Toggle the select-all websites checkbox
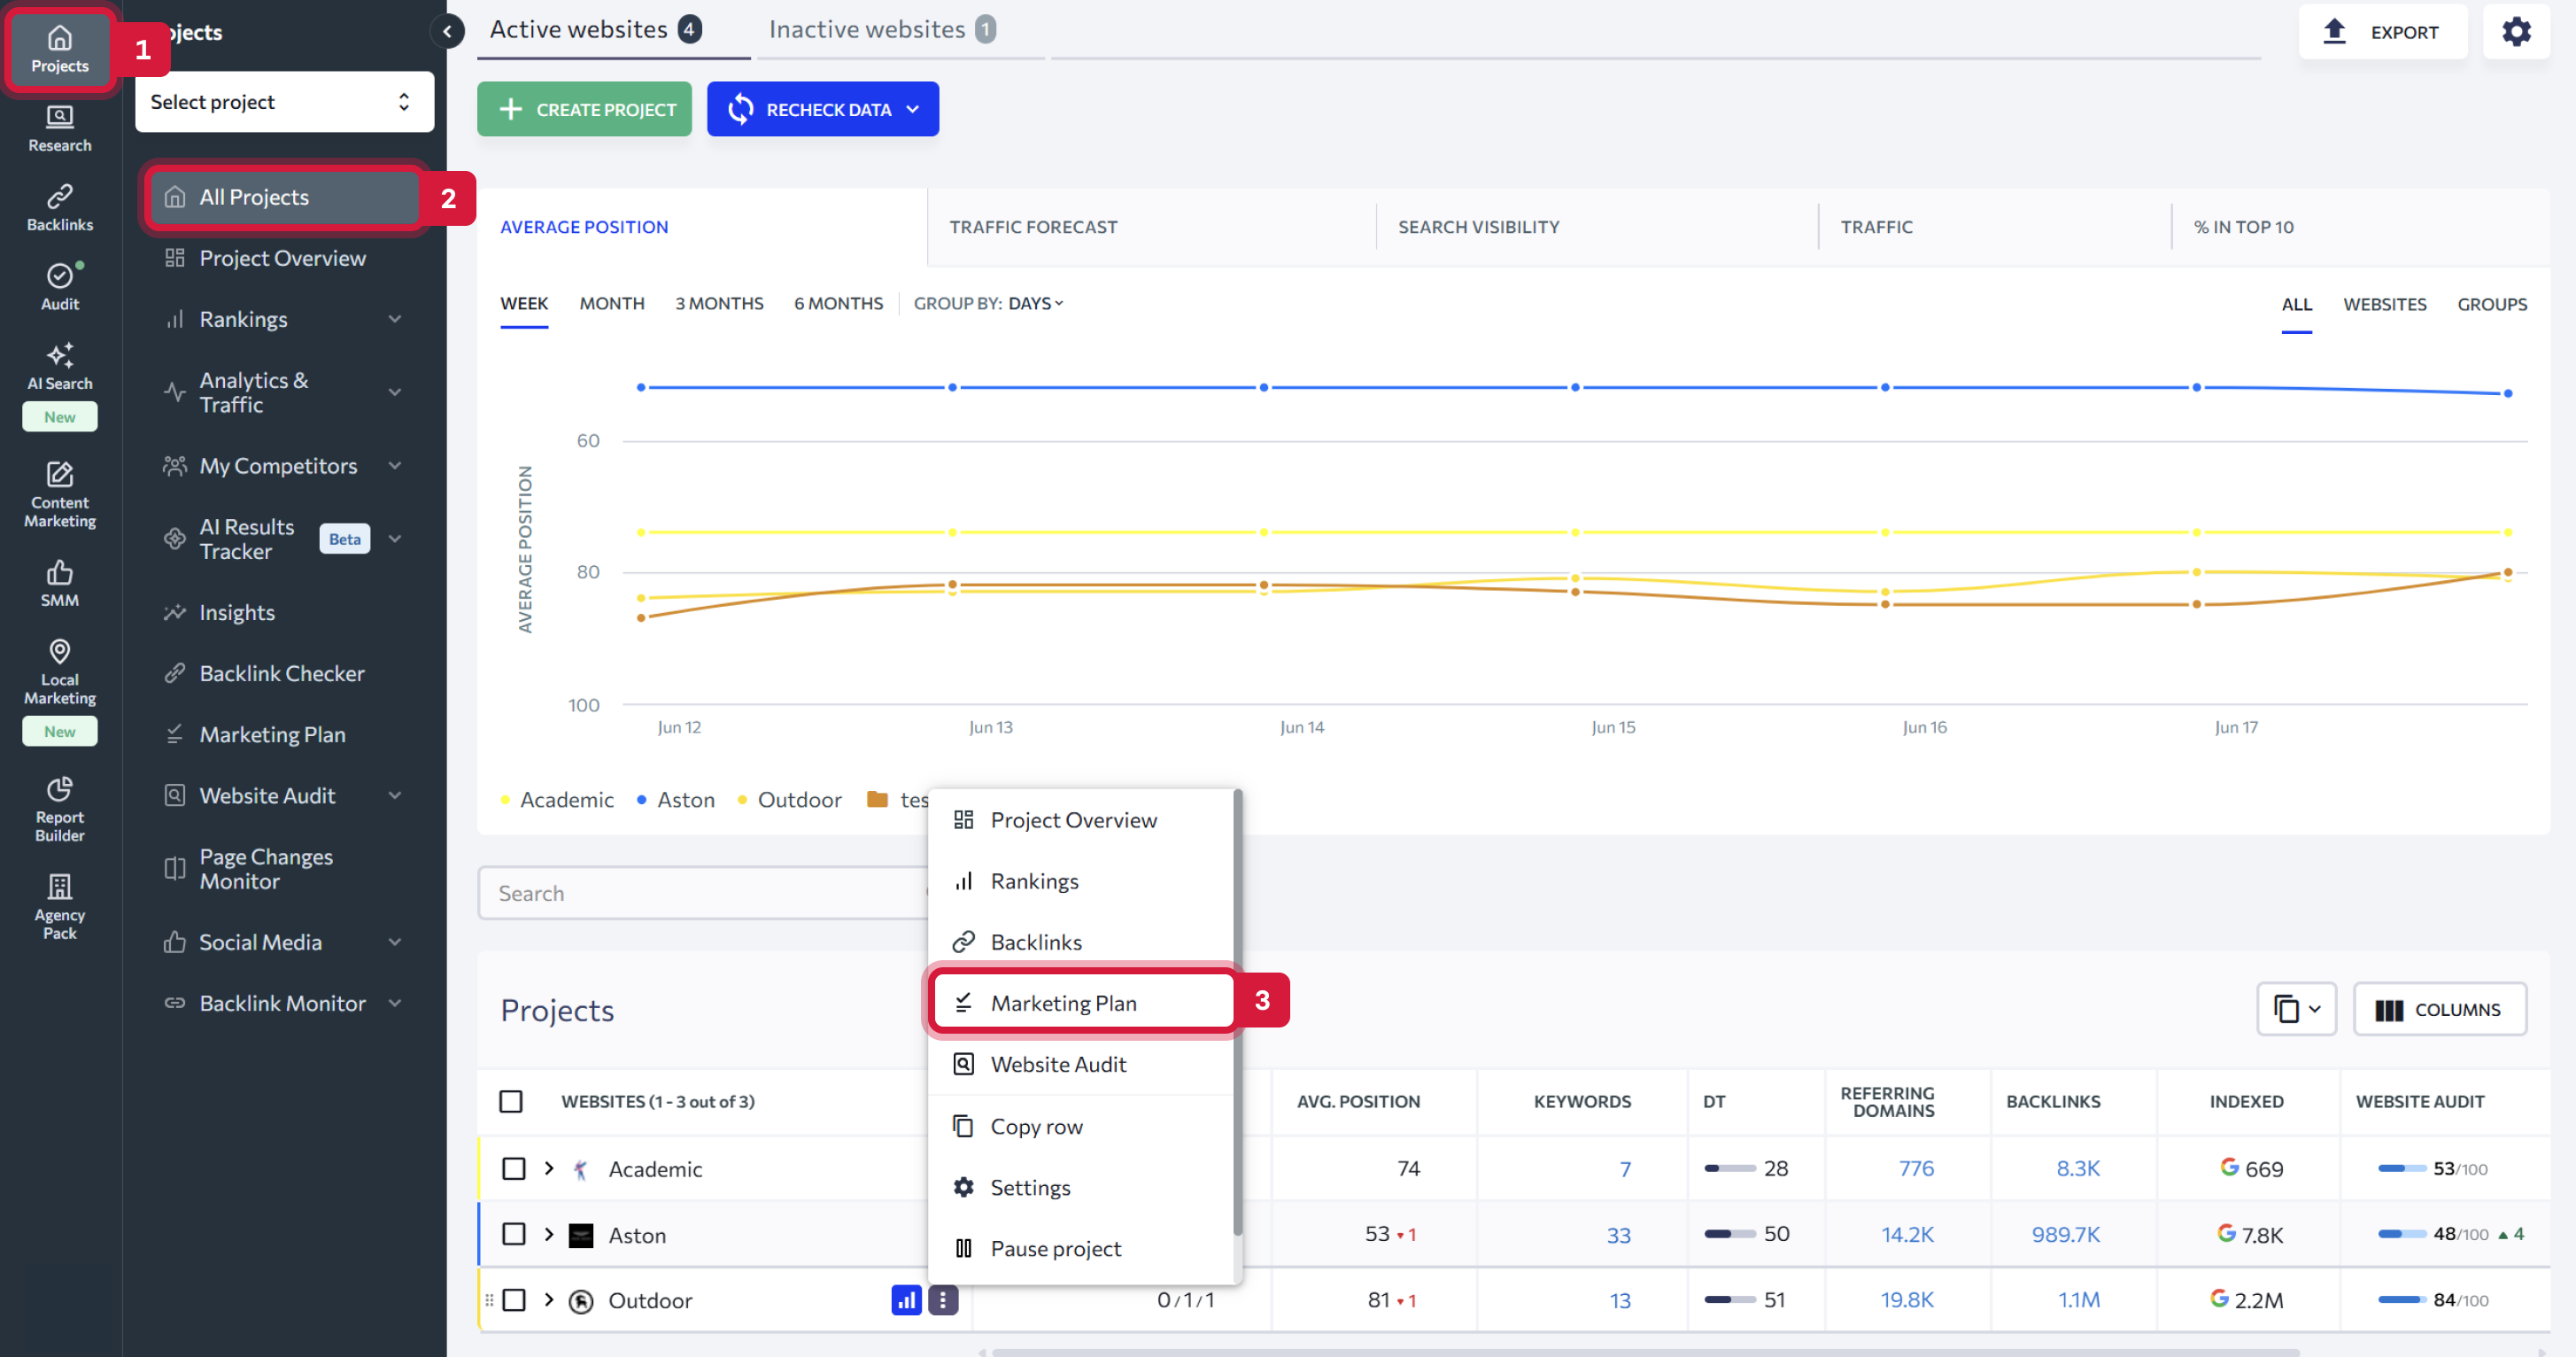 (511, 1101)
